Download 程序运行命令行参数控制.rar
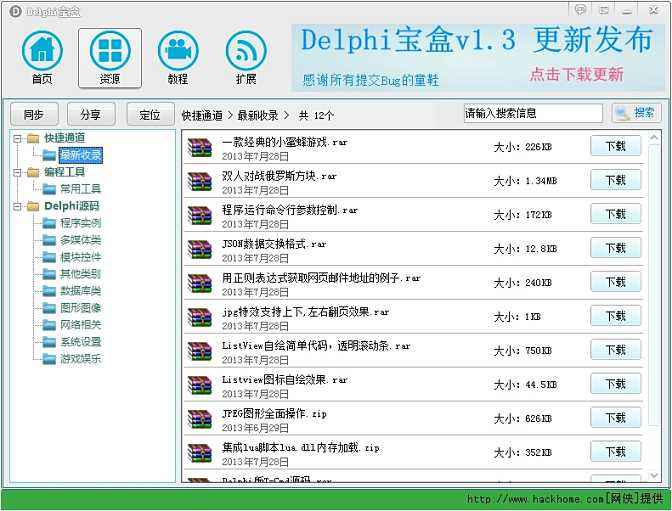 [616, 214]
